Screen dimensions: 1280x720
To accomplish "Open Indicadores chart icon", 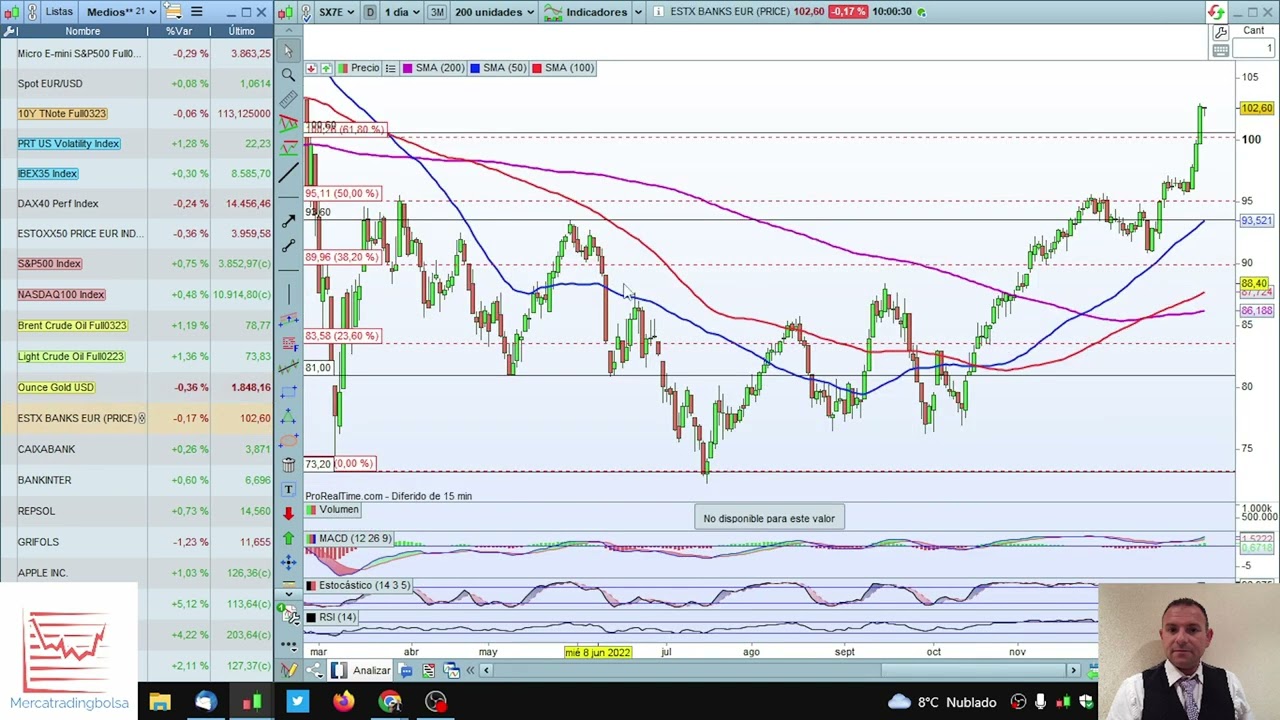I will pos(552,12).
